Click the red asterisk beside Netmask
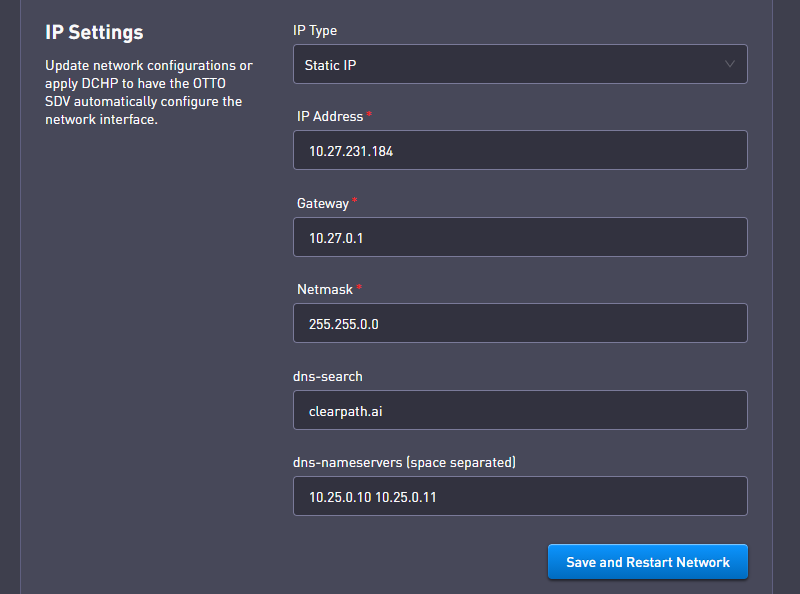This screenshot has width=800, height=594. (359, 288)
